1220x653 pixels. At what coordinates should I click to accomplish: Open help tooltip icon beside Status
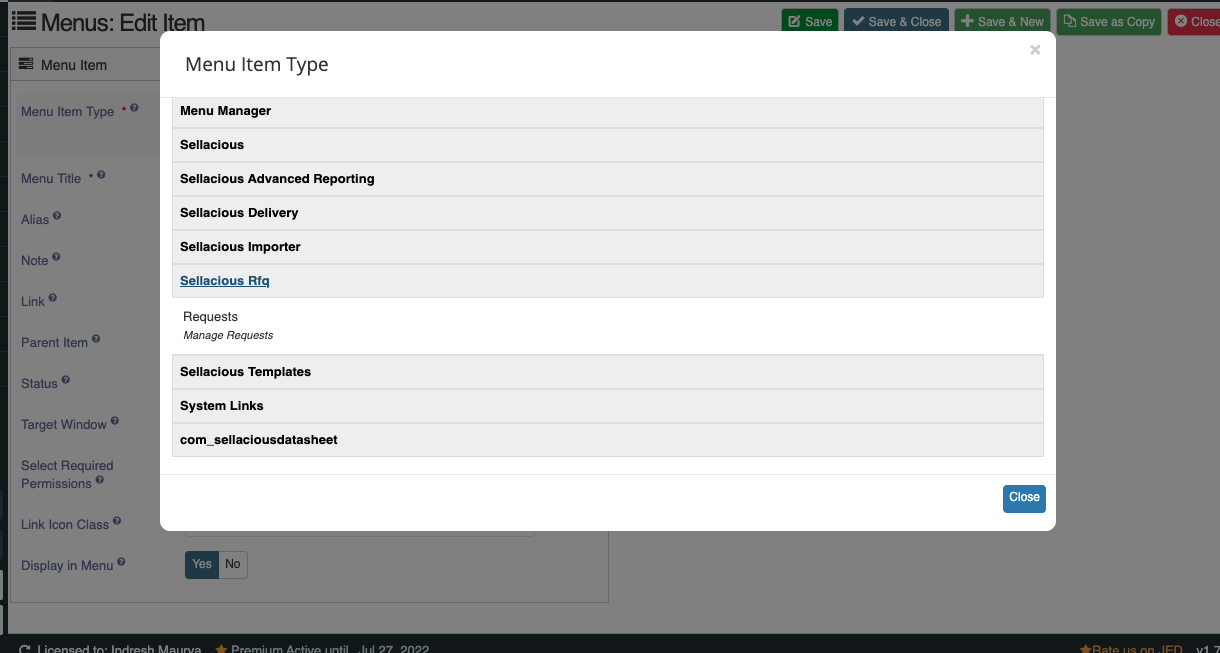pos(66,380)
